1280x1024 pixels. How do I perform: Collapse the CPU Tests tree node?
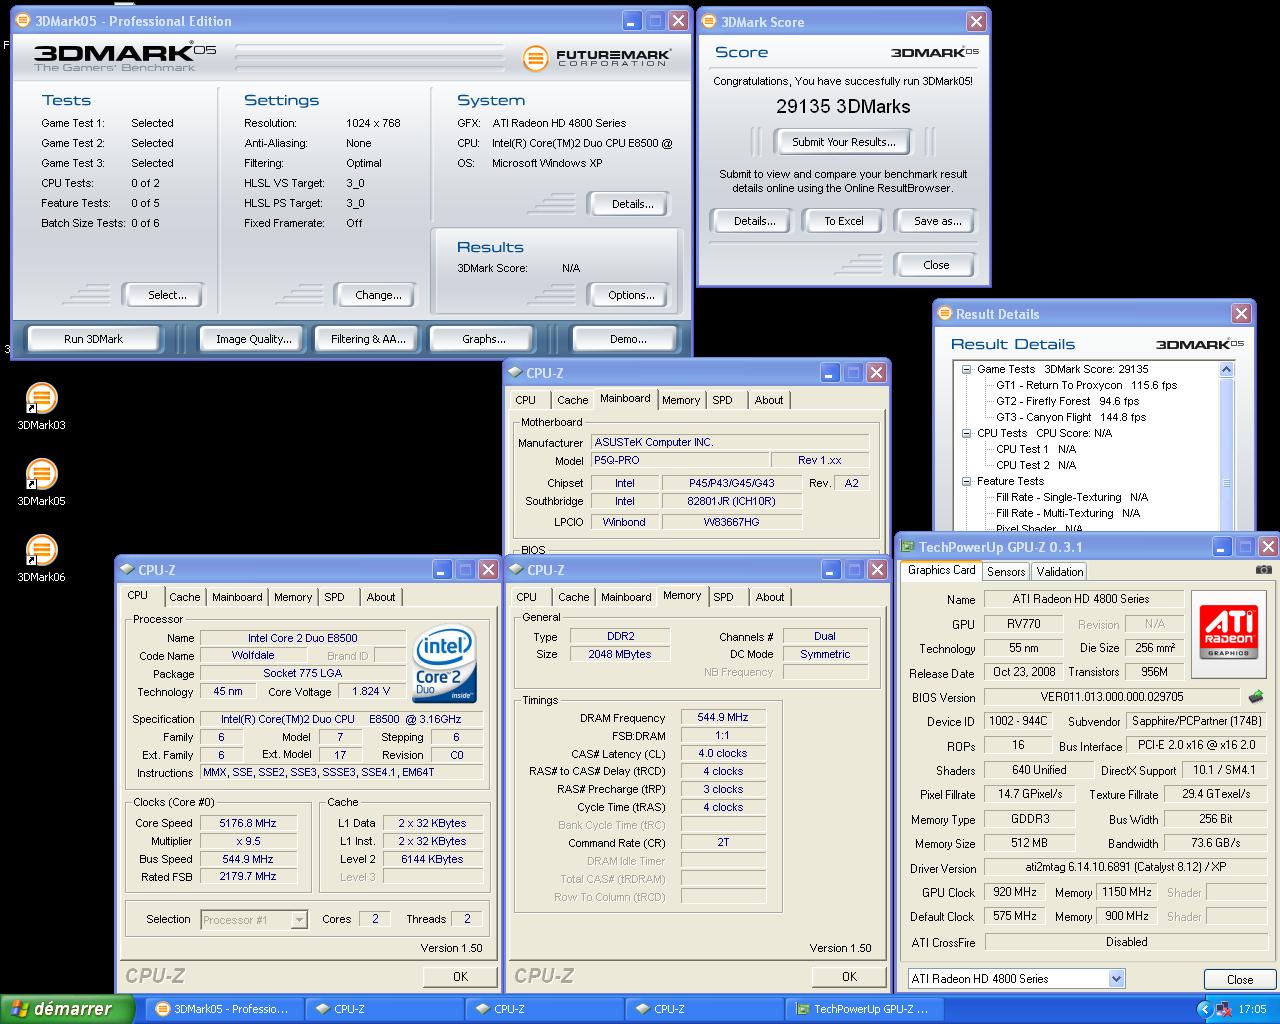[x=967, y=433]
